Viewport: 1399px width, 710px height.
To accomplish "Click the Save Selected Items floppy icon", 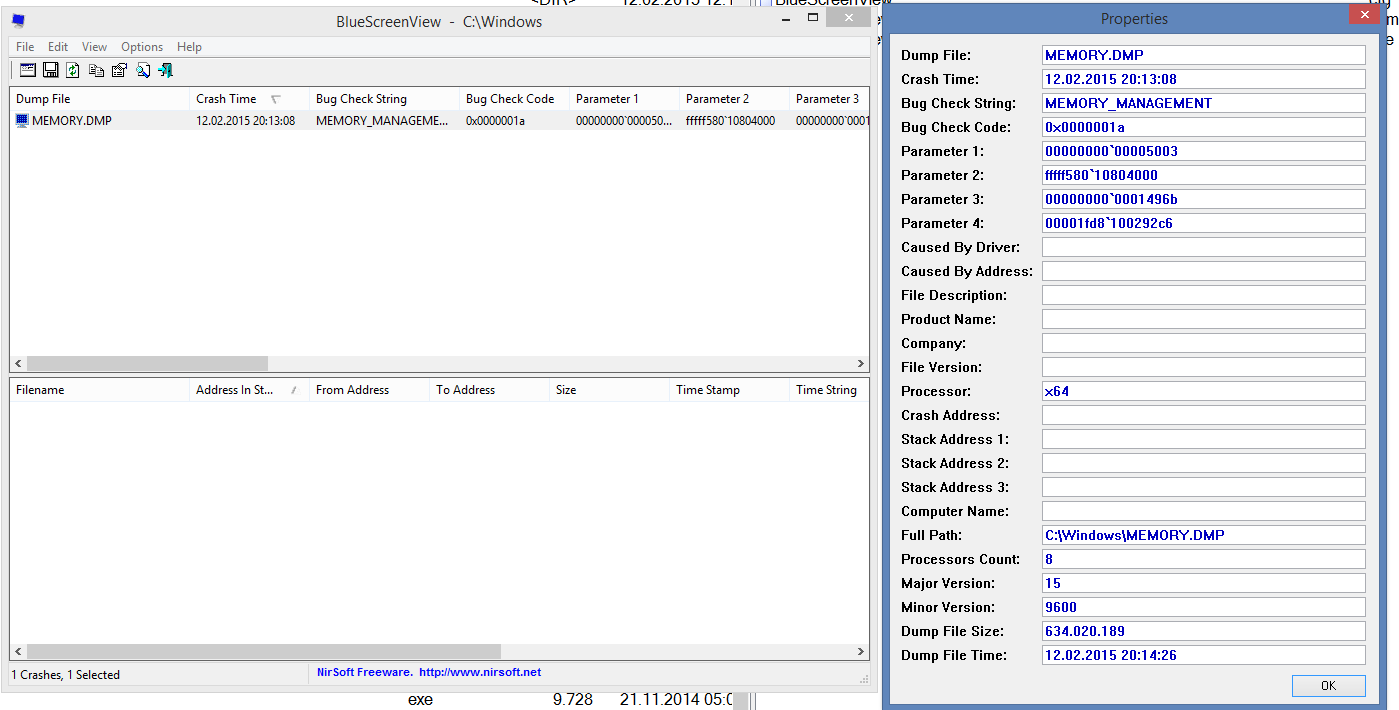I will tap(50, 70).
